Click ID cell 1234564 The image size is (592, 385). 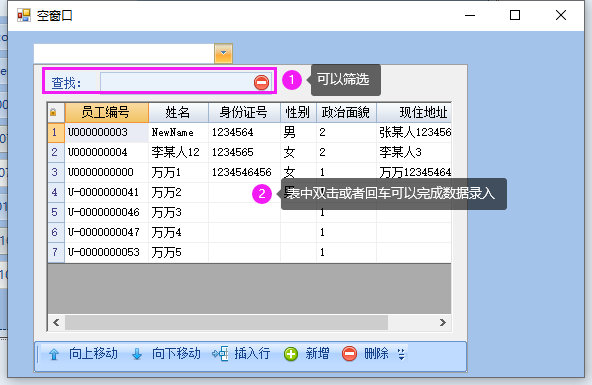pos(244,132)
